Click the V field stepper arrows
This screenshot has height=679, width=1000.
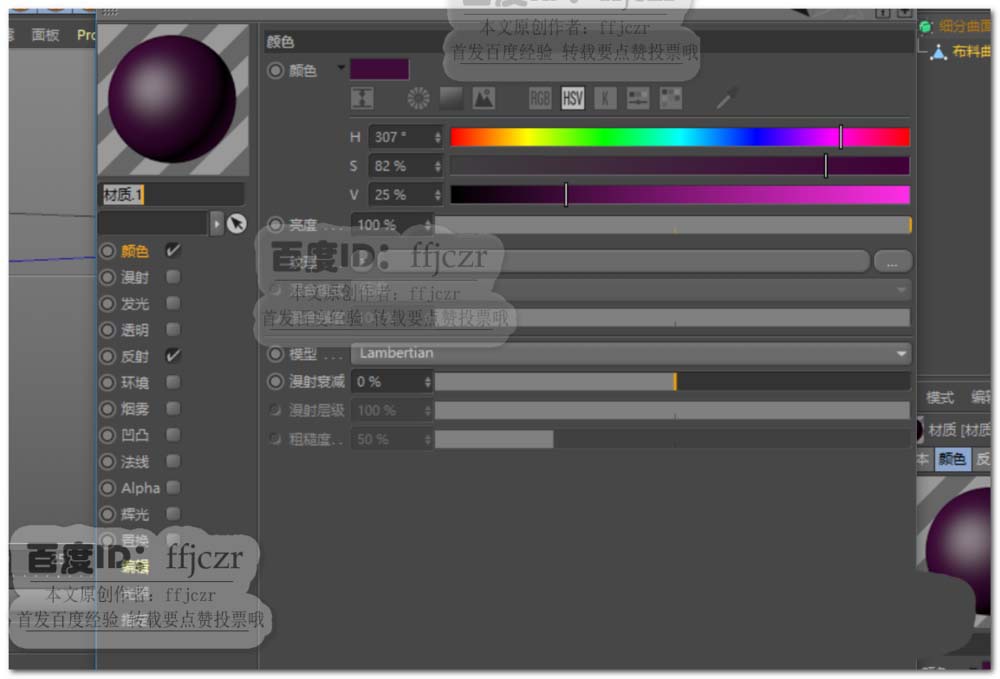pyautogui.click(x=438, y=194)
